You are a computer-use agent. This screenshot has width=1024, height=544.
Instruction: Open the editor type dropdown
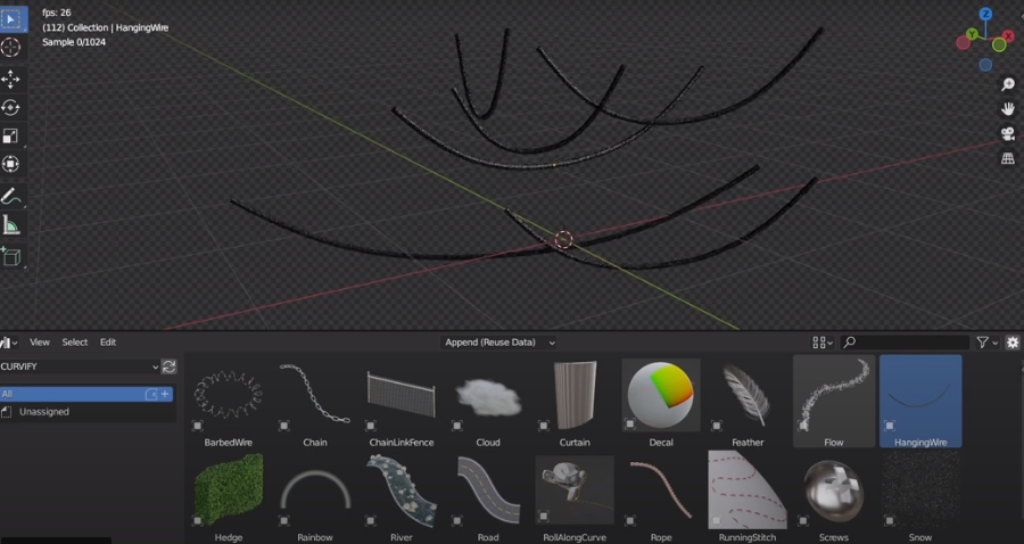[9, 342]
